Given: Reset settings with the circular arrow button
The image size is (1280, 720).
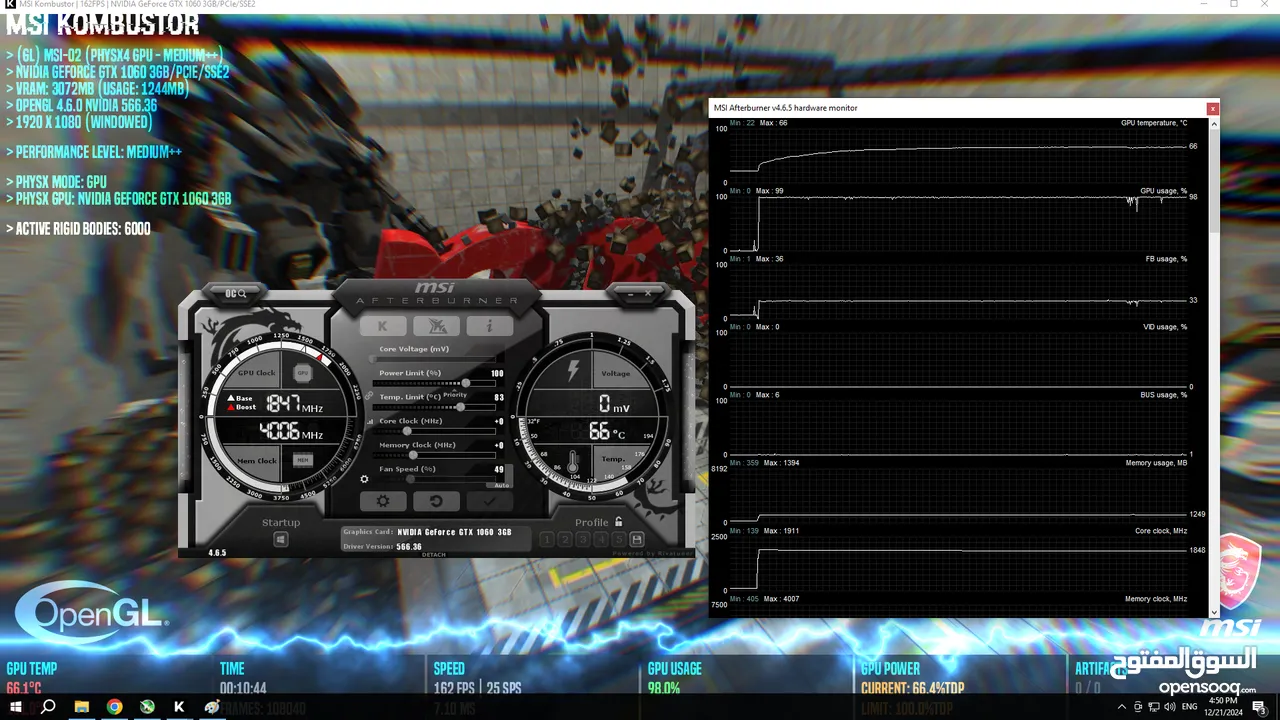Looking at the screenshot, I should (x=436, y=501).
